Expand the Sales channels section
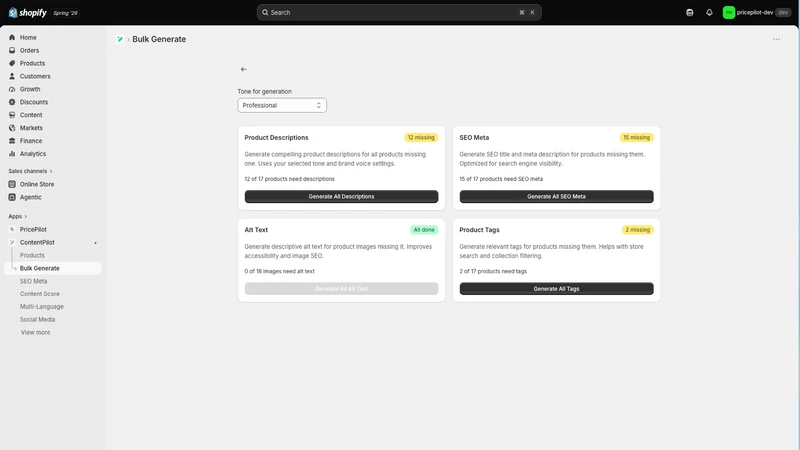Image resolution: width=800 pixels, height=450 pixels. (x=31, y=171)
